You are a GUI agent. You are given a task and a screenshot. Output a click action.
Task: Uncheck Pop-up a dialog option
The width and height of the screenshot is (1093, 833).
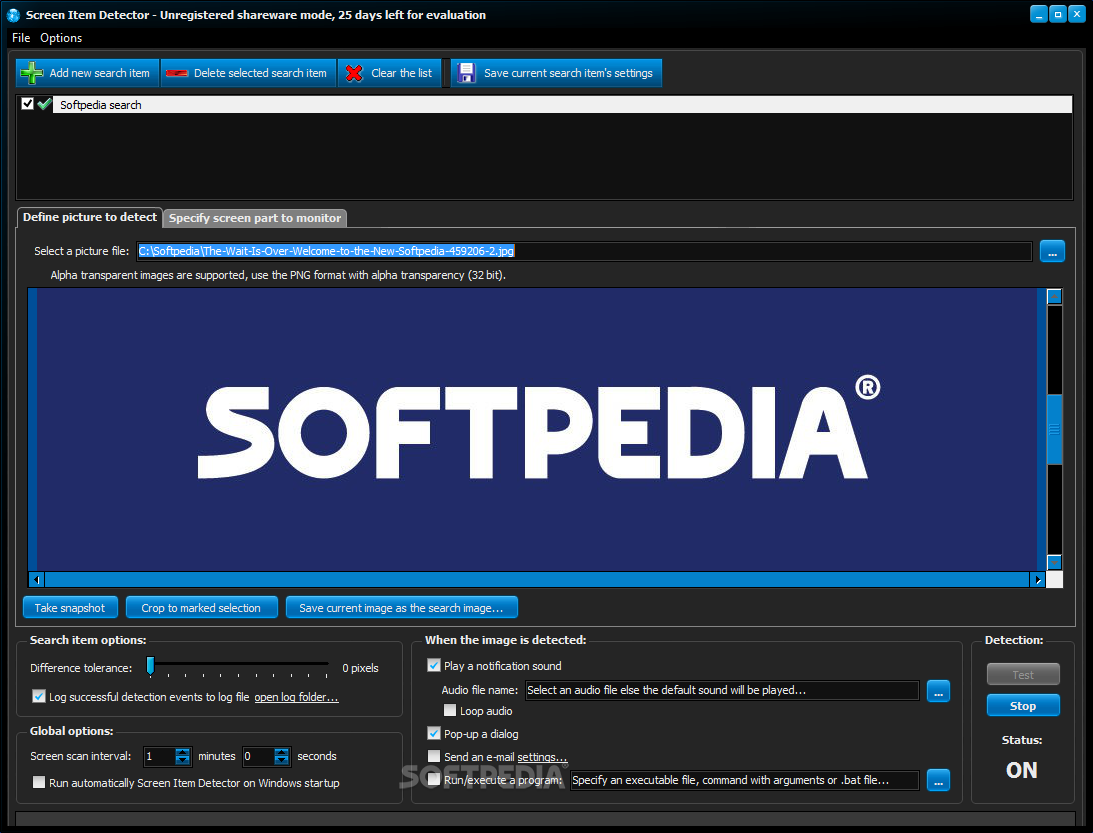(x=434, y=733)
